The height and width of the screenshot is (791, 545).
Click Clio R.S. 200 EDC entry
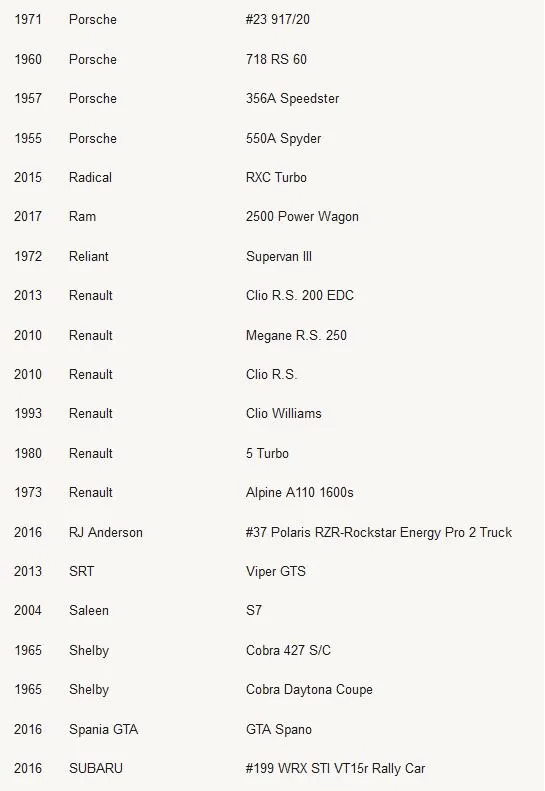pyautogui.click(x=300, y=296)
